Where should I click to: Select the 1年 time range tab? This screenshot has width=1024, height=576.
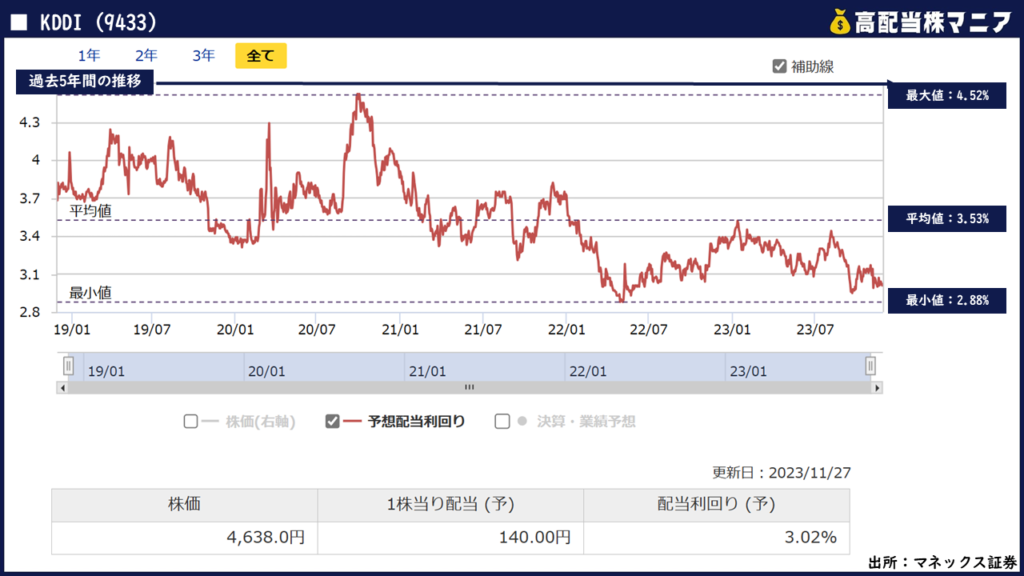pyautogui.click(x=89, y=56)
